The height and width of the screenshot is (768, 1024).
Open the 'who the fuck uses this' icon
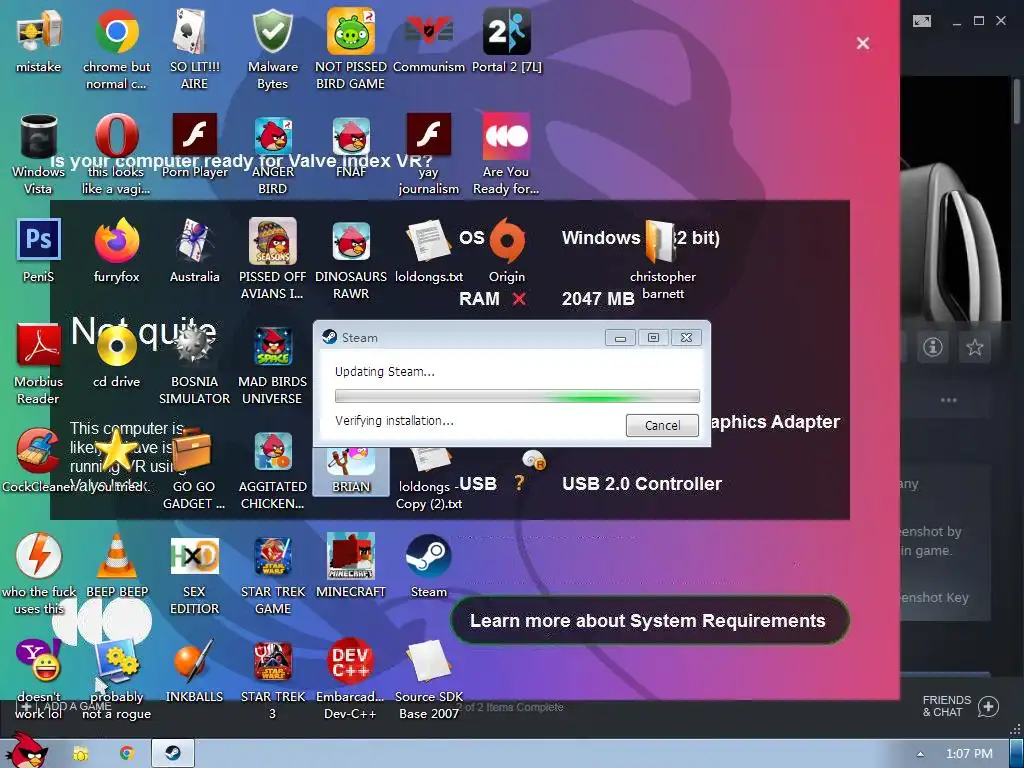[x=39, y=556]
